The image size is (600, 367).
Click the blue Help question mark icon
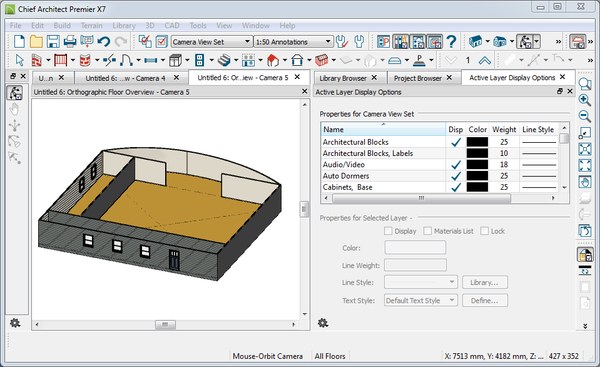(x=452, y=41)
